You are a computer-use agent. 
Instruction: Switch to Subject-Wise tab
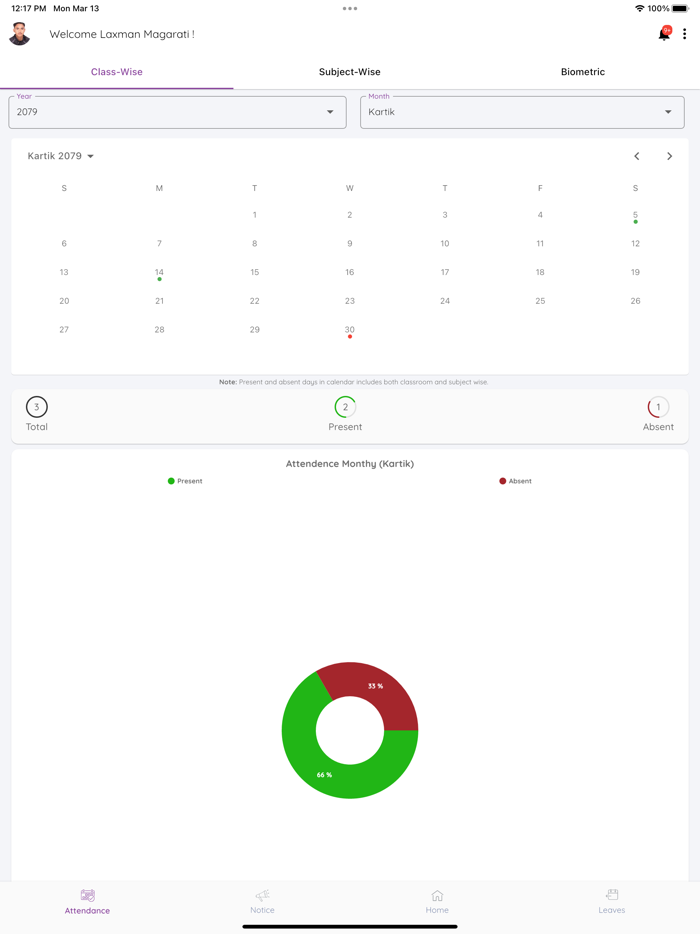[x=350, y=71]
